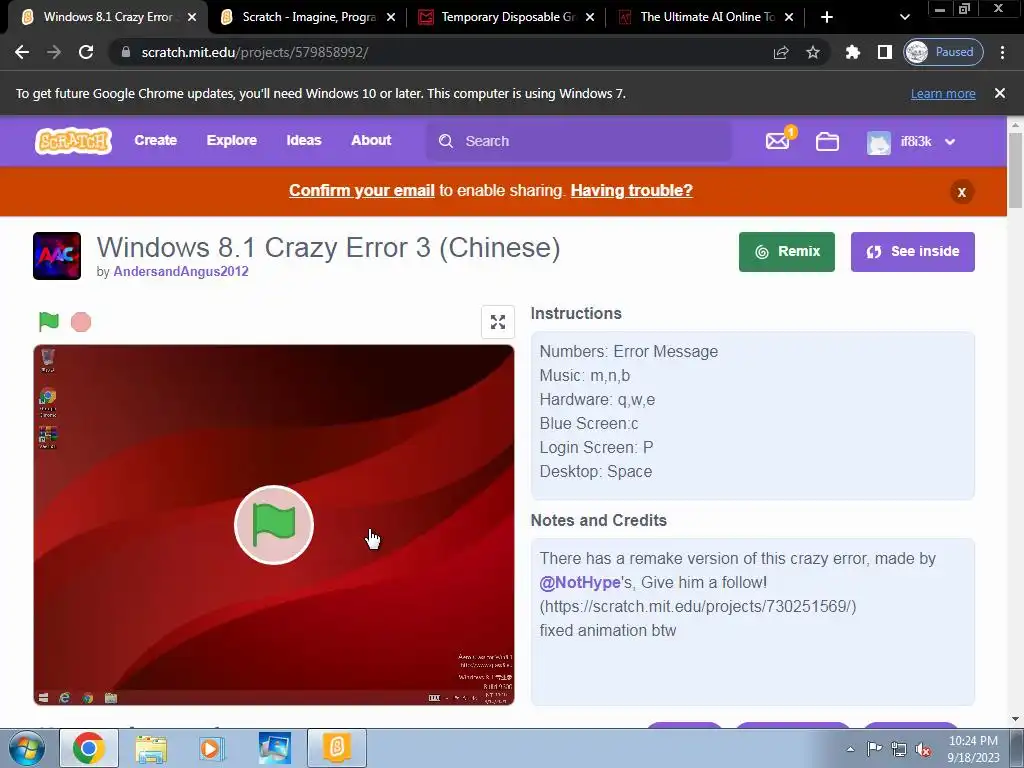The image size is (1024, 768).
Task: Click the Paused profile button
Action: pyautogui.click(x=943, y=52)
